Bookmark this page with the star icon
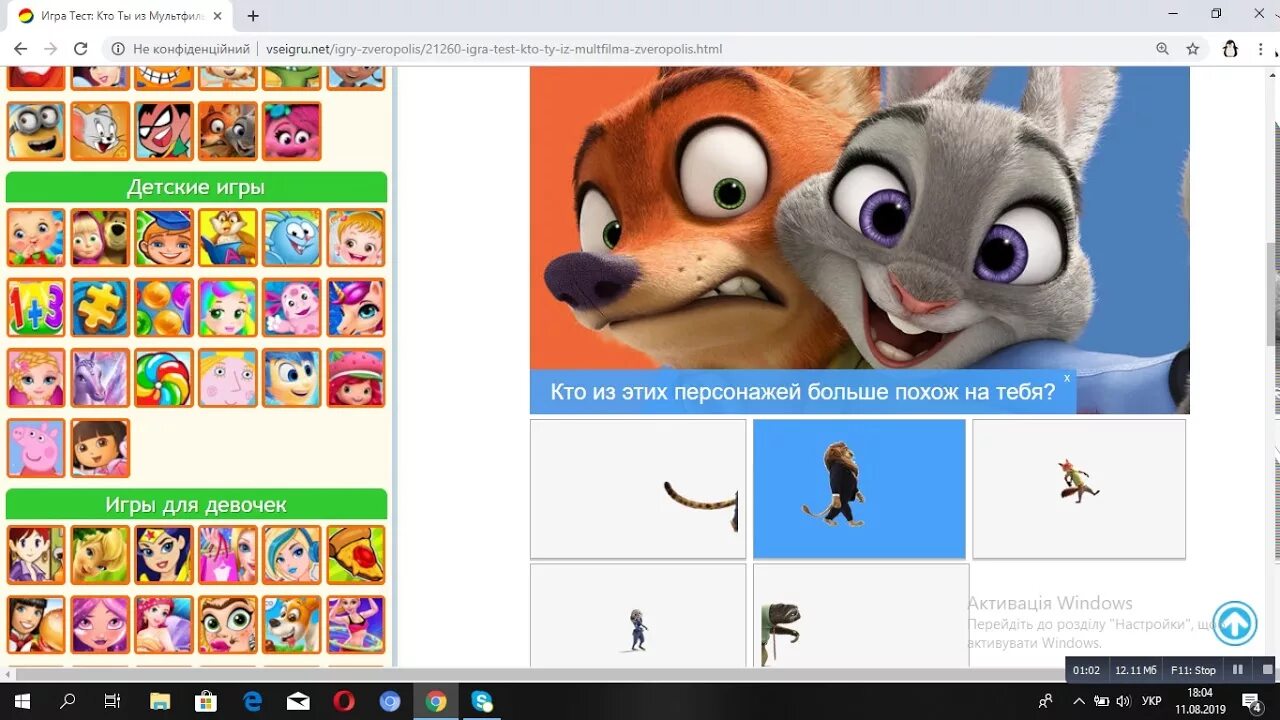The image size is (1280, 720). pos(1192,49)
